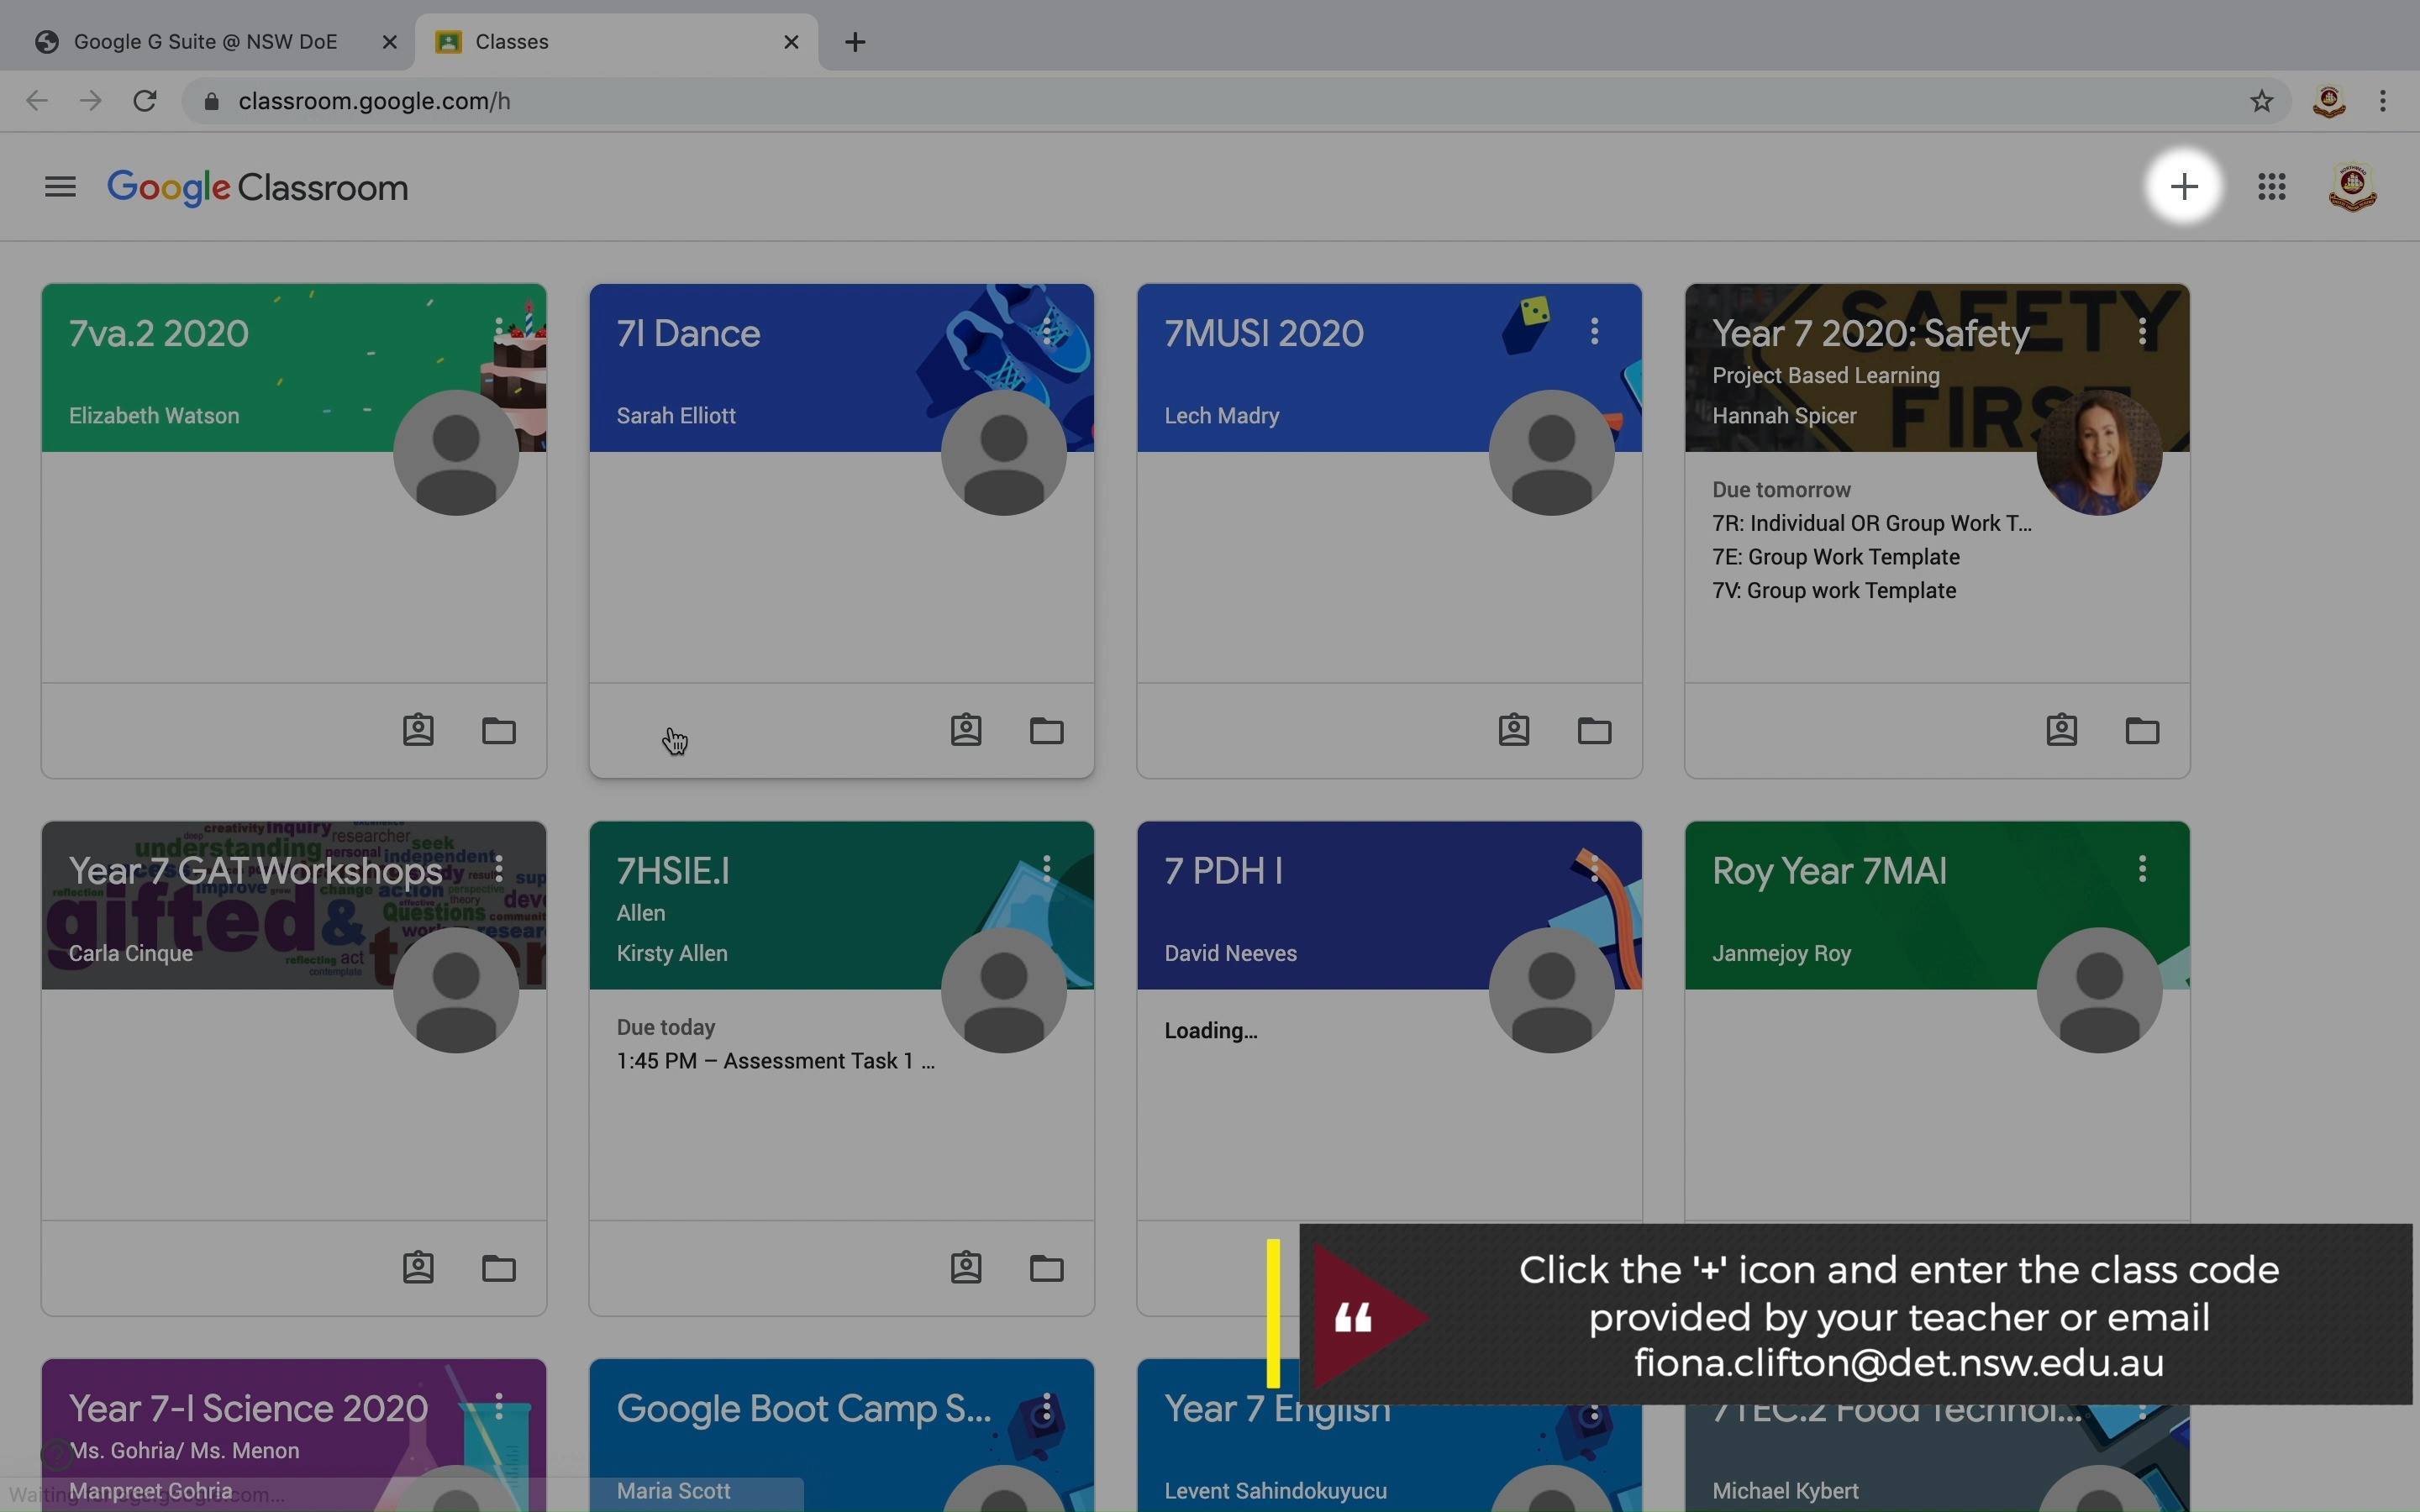2420x1512 pixels.
Task: Open the Drive folder for Year 7 2020: Safety
Action: click(2143, 730)
